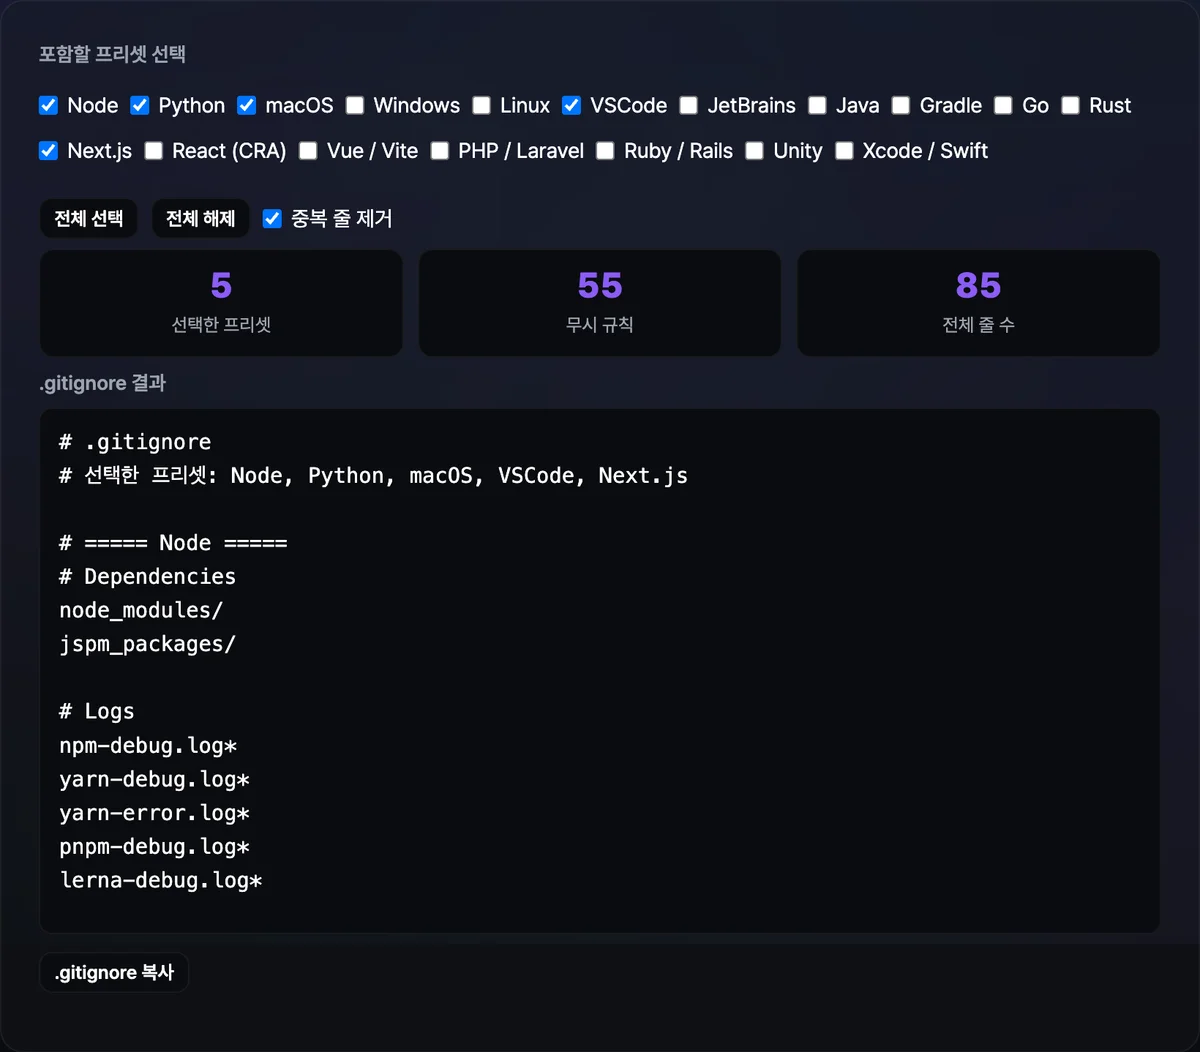Click the 무시 규칙 count card
Viewport: 1200px width, 1052px height.
pyautogui.click(x=600, y=303)
